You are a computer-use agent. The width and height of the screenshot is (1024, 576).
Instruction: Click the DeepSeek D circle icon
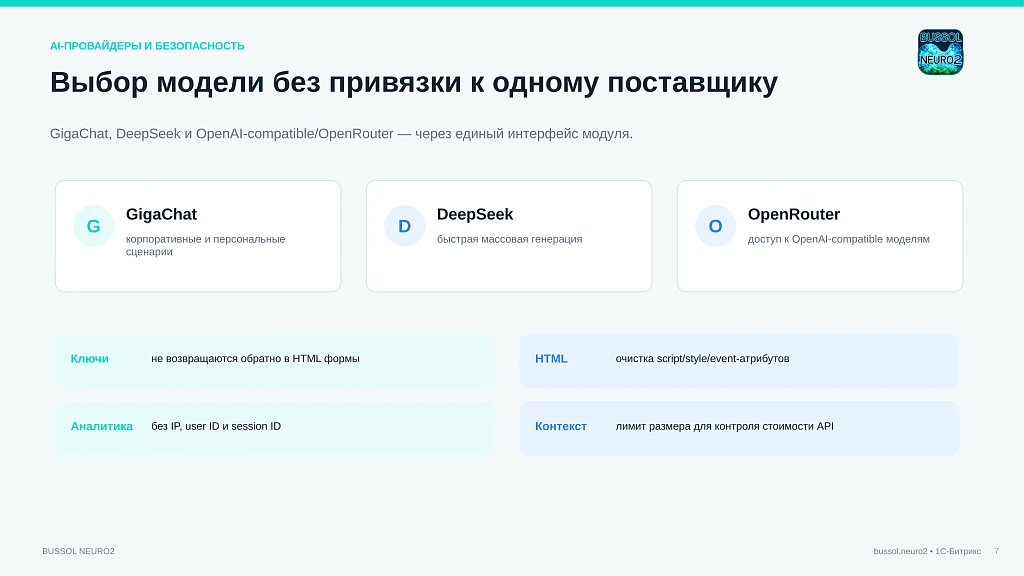pyautogui.click(x=404, y=226)
